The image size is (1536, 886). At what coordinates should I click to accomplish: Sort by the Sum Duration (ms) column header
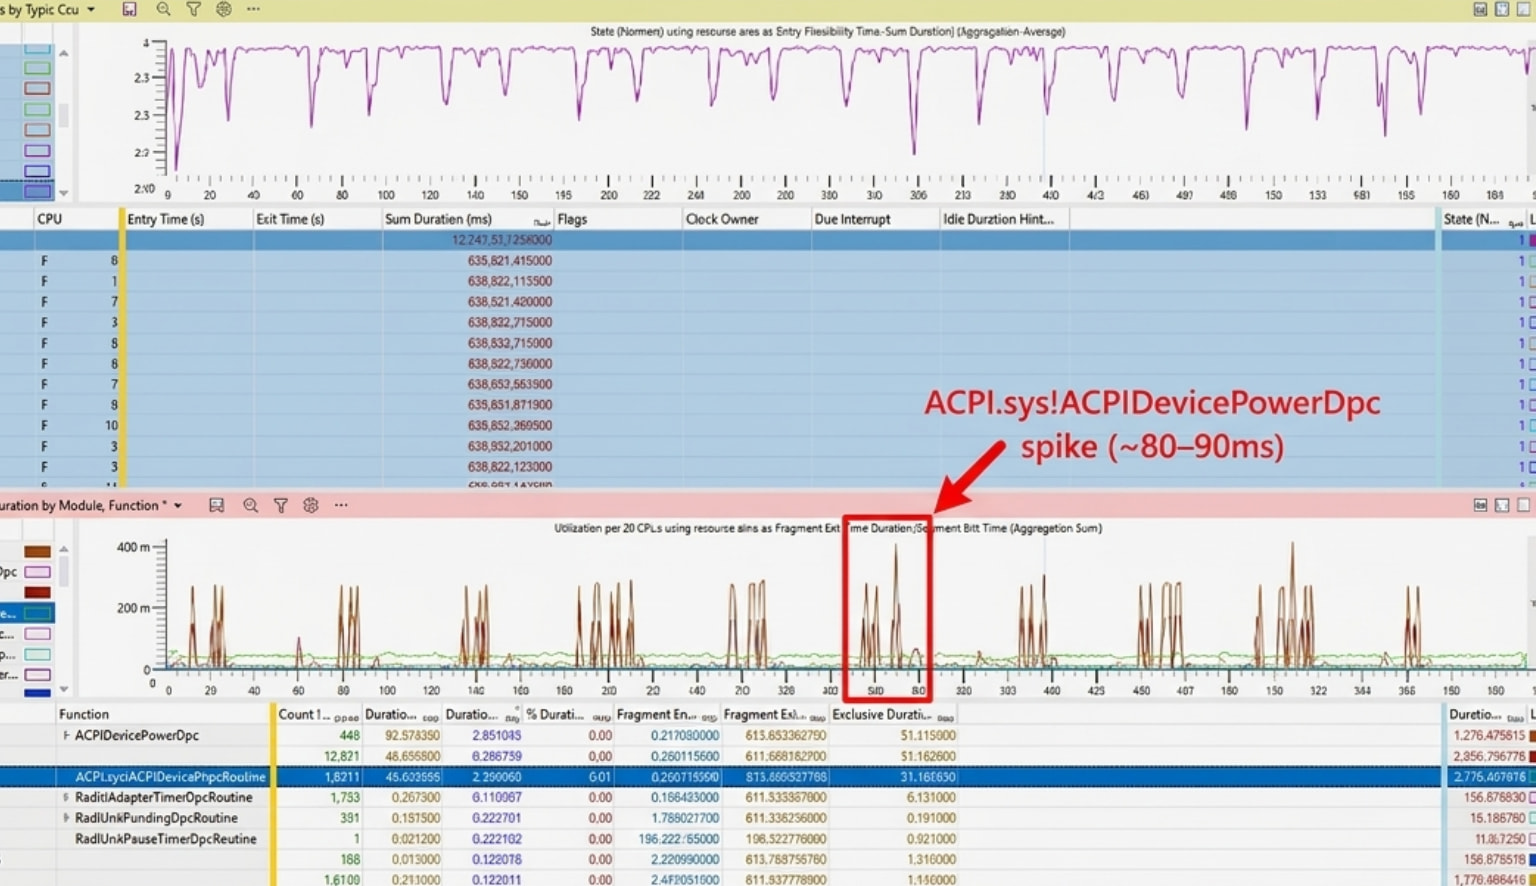coord(438,219)
